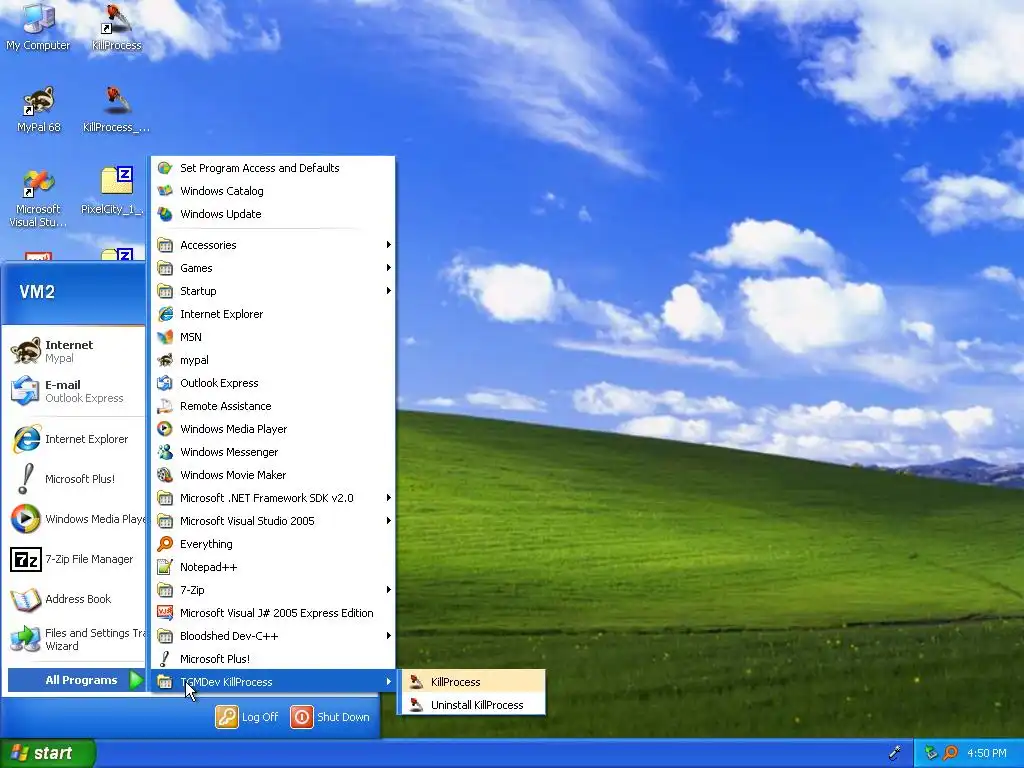Click the Everything tray icon in taskbar
Viewport: 1024px width, 768px height.
tap(951, 753)
